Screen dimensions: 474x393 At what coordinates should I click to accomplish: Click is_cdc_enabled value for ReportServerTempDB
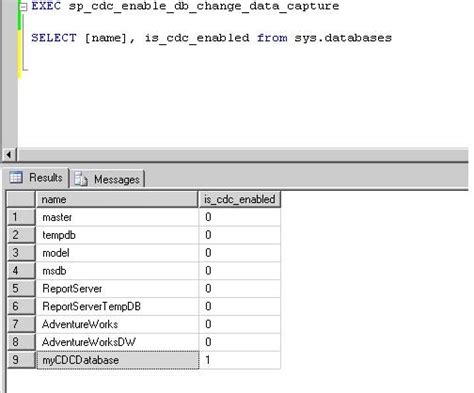[x=240, y=306]
